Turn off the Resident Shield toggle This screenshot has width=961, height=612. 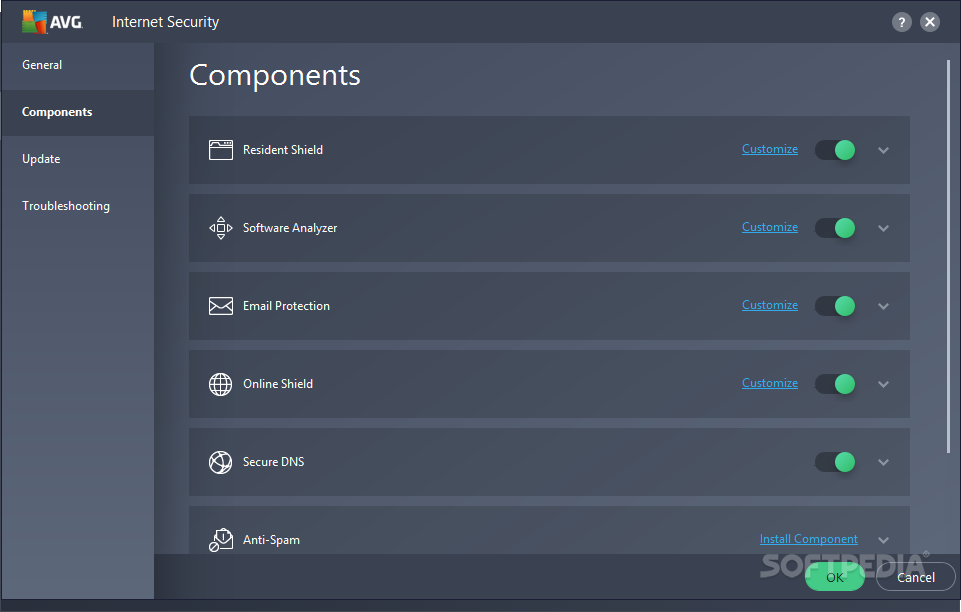[x=835, y=150]
